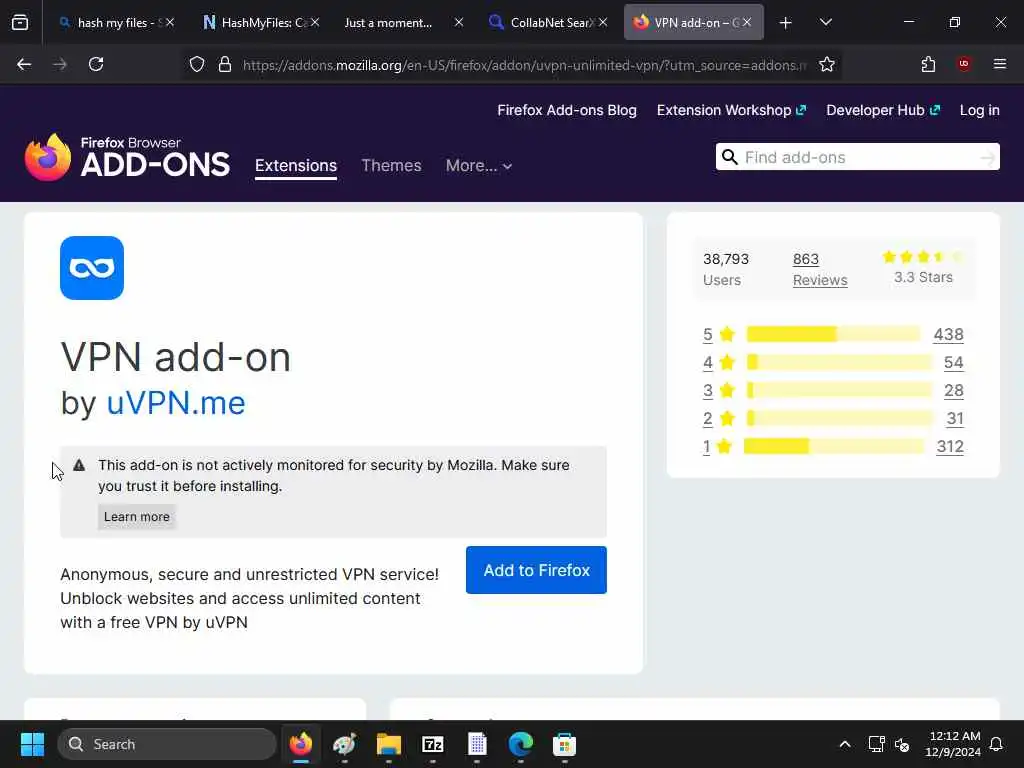1024x768 pixels.
Task: Close the VPN add-on tab
Action: click(746, 22)
